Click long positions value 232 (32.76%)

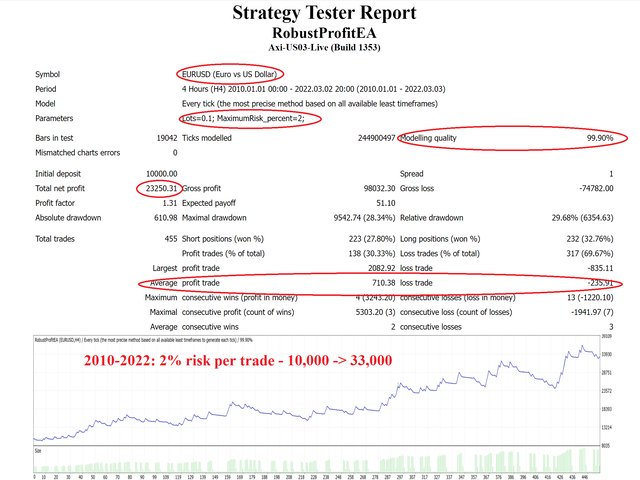tap(590, 239)
